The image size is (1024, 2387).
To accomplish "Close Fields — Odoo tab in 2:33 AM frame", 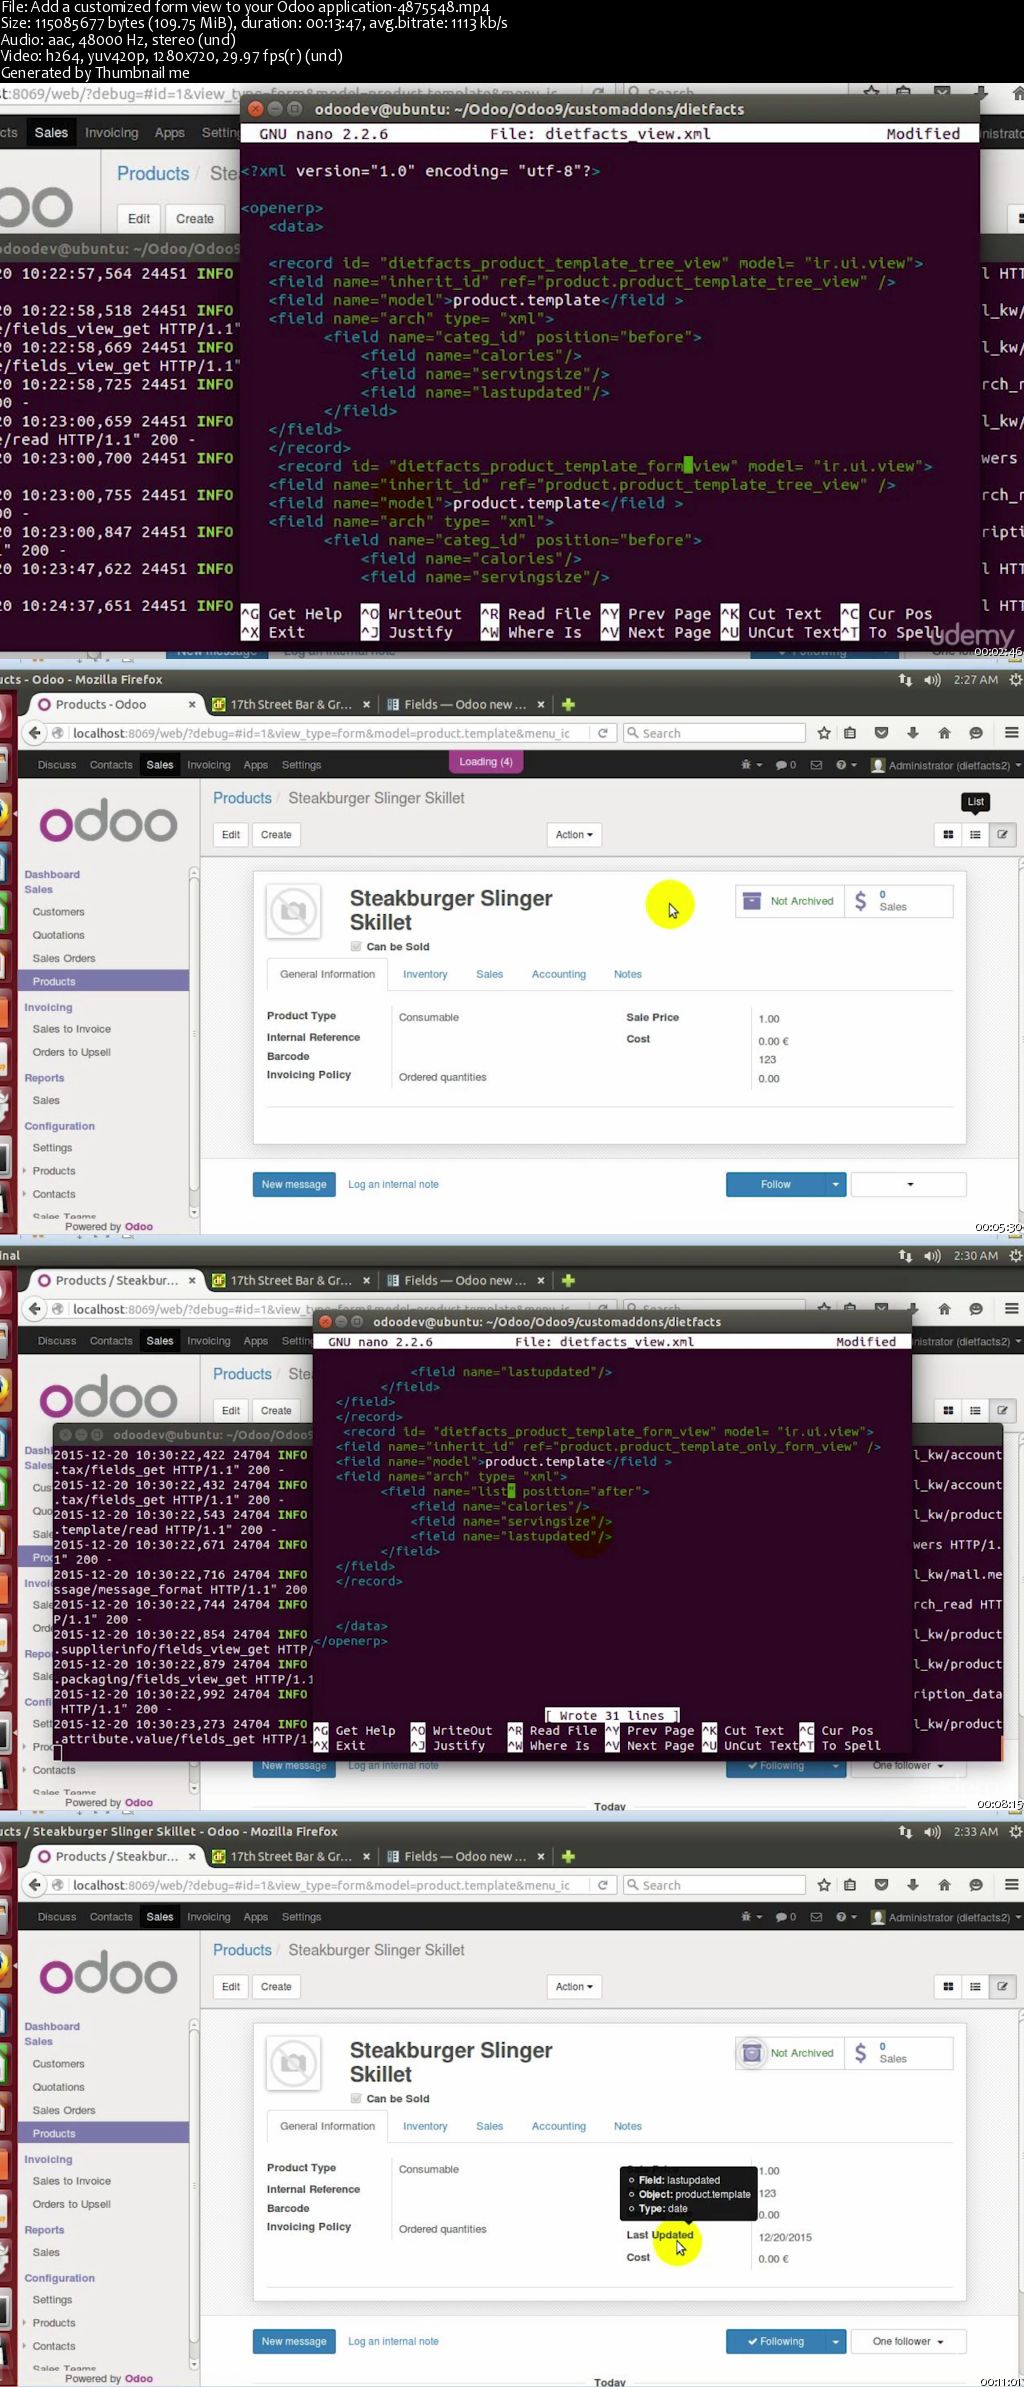I will click(x=541, y=1857).
